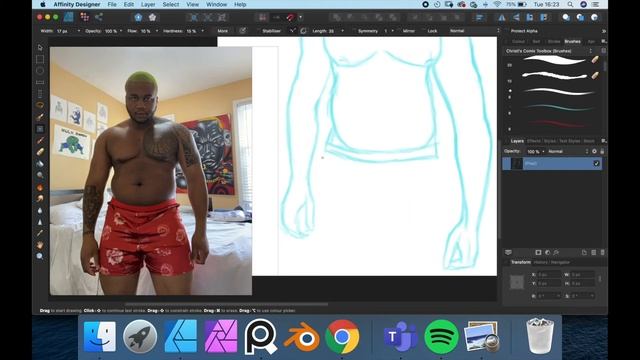640x360 pixels.
Task: Open the brush Width dropdown
Action: 78,31
